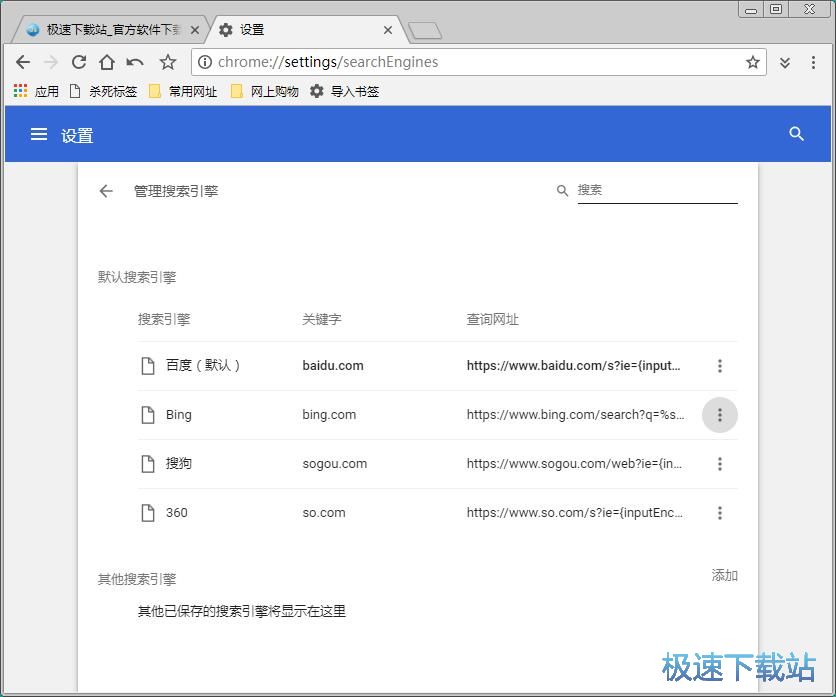Image resolution: width=836 pixels, height=697 pixels.
Task: Click the 查询网址 column header
Action: pos(492,319)
